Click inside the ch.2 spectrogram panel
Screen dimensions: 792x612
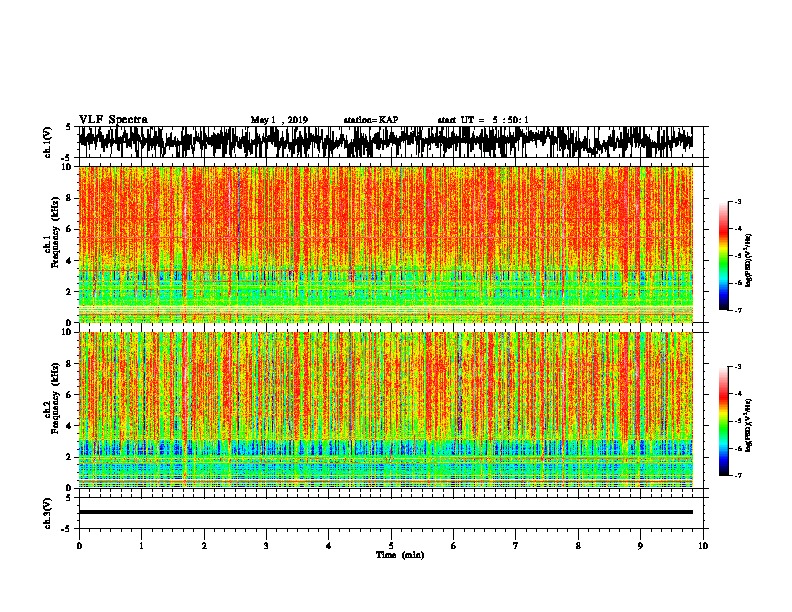(385, 410)
